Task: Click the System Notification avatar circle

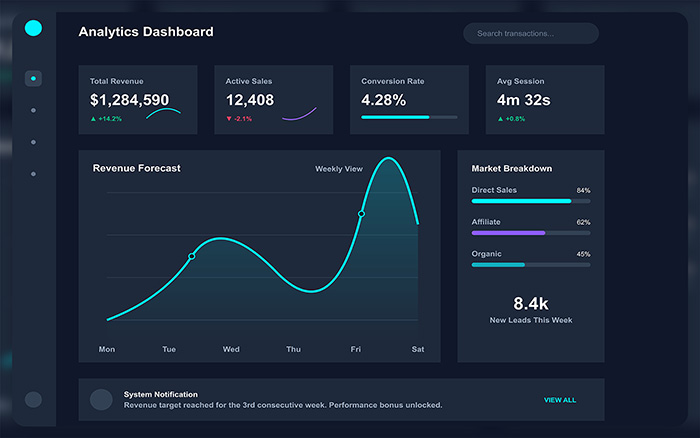Action: point(101,400)
